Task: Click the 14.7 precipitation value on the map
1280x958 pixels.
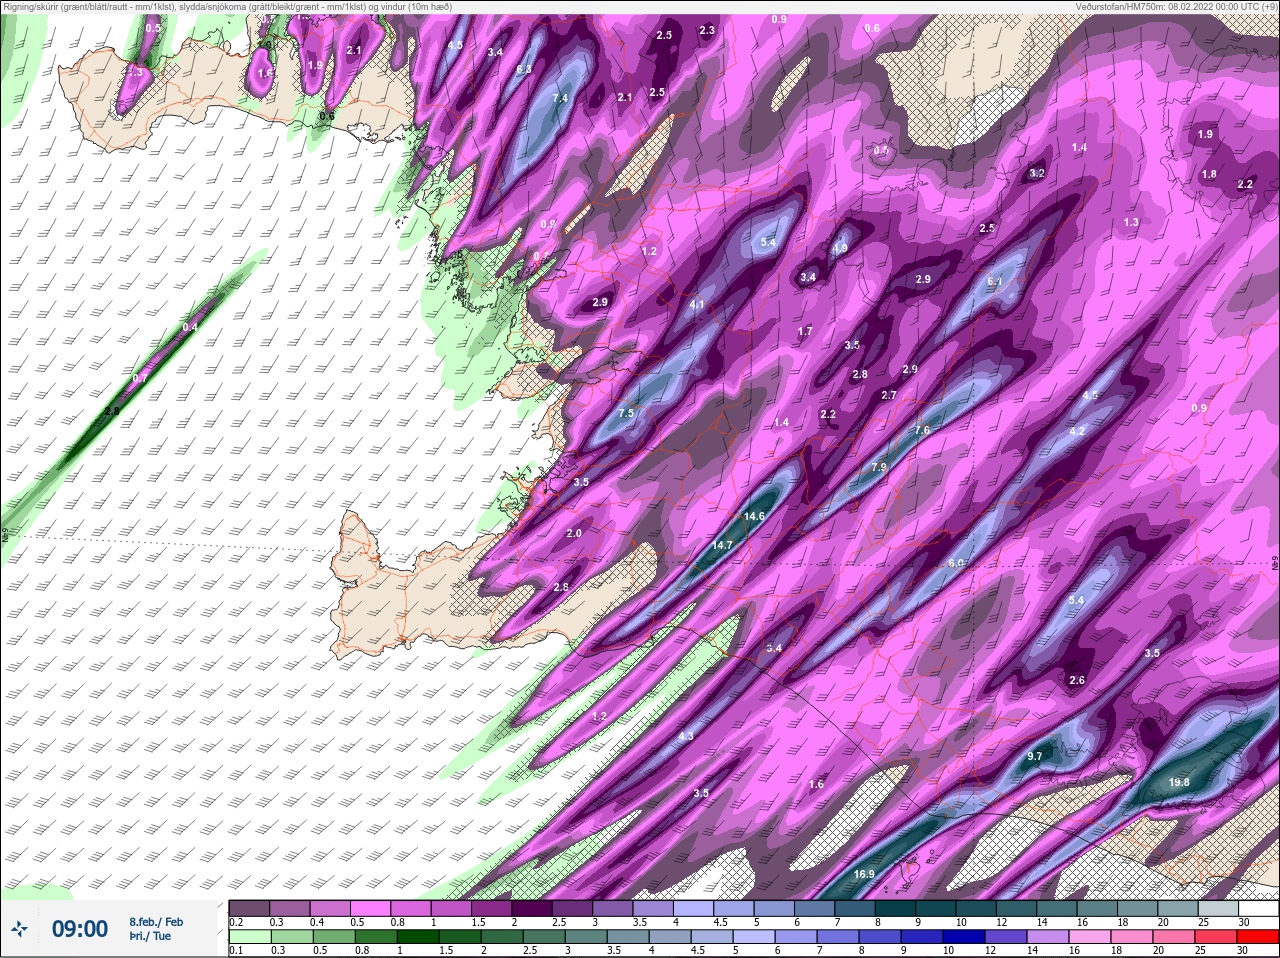Action: (x=722, y=545)
